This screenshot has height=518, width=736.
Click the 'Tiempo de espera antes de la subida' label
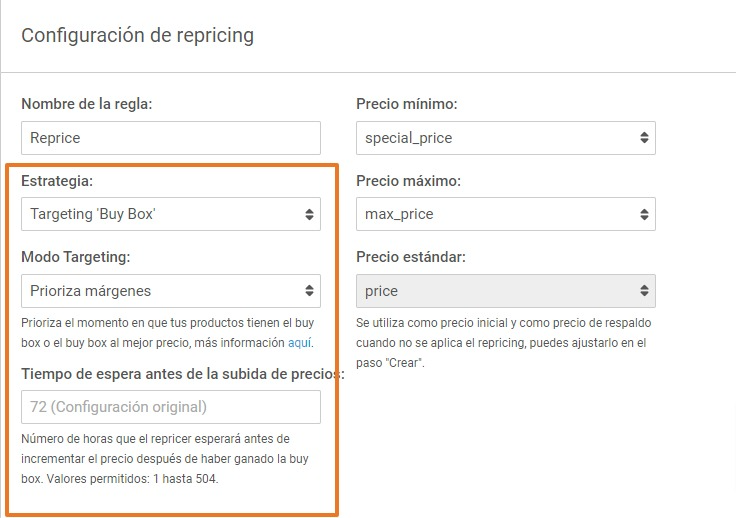click(183, 374)
